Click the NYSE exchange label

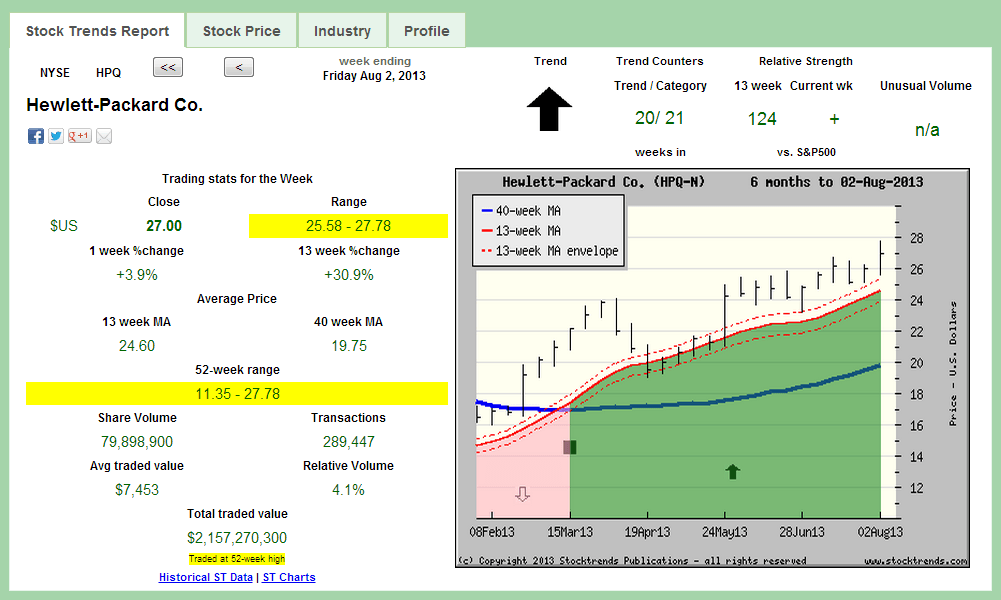pyautogui.click(x=55, y=73)
